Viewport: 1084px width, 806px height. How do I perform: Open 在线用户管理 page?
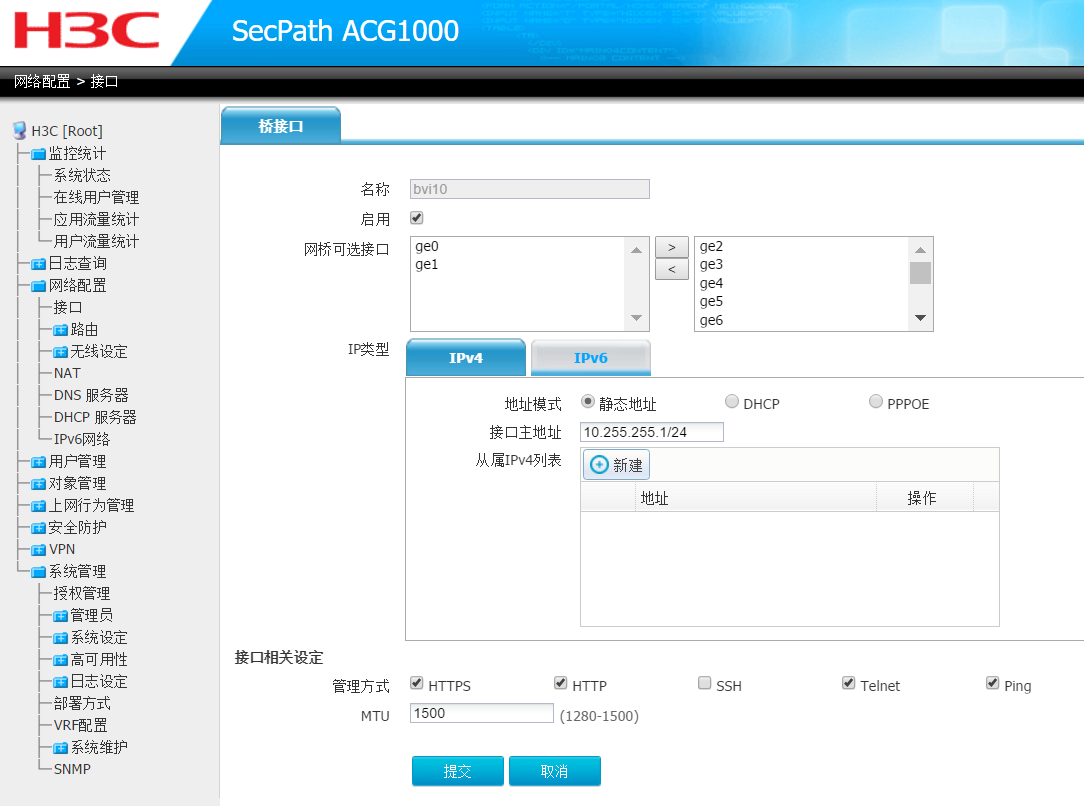[96, 198]
